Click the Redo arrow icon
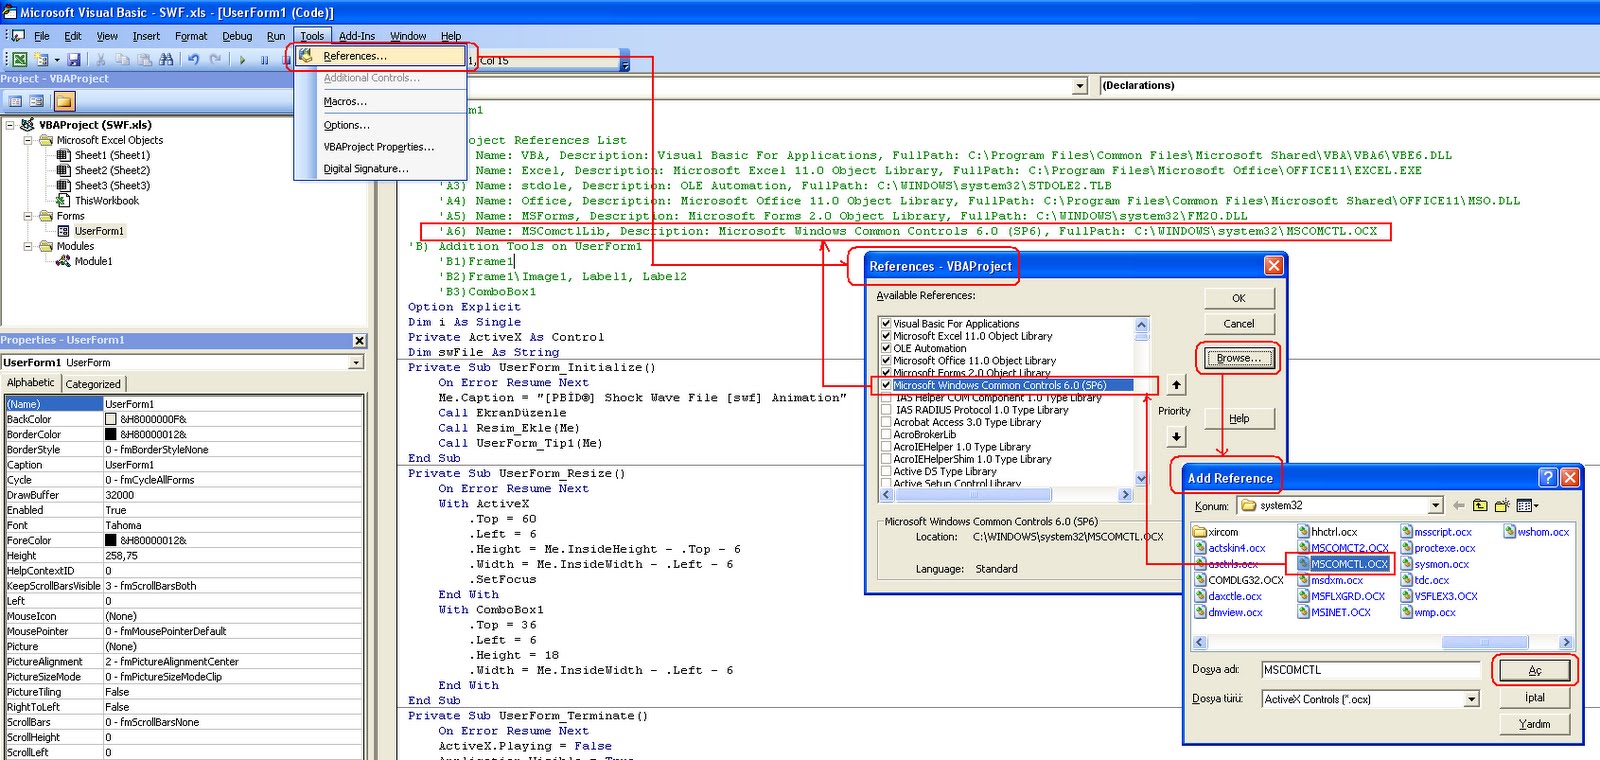This screenshot has width=1600, height=760. (x=215, y=60)
